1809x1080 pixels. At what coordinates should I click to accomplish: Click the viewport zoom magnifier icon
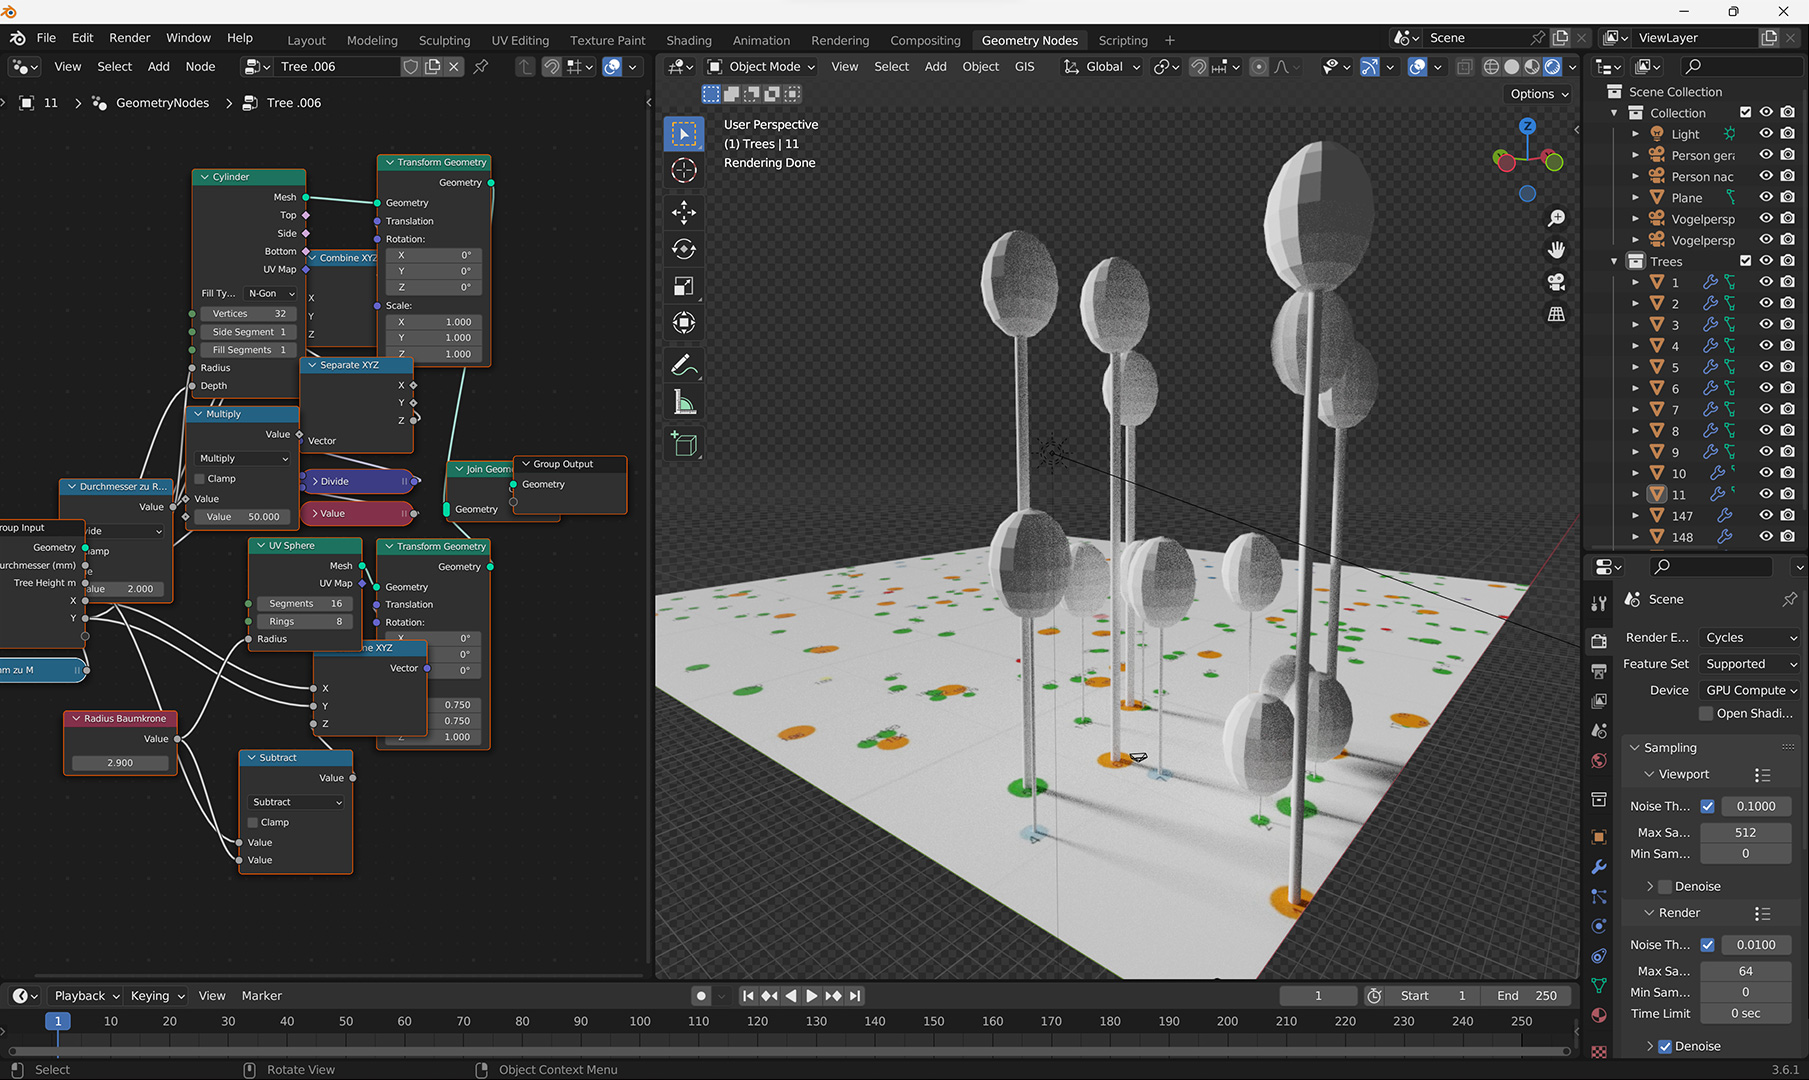(1556, 218)
